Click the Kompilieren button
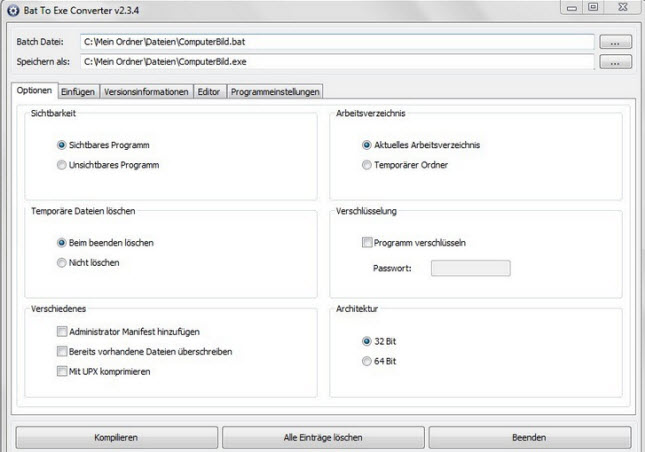This screenshot has height=452, width=645. point(116,438)
